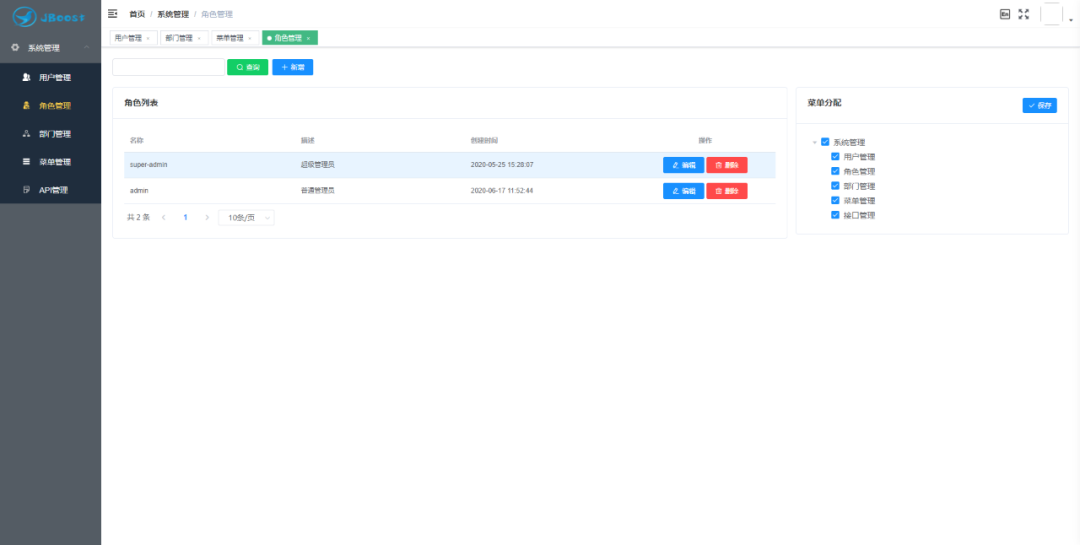Image resolution: width=1080 pixels, height=545 pixels.
Task: Uncheck the 角色管理 tree checkbox
Action: click(x=835, y=172)
